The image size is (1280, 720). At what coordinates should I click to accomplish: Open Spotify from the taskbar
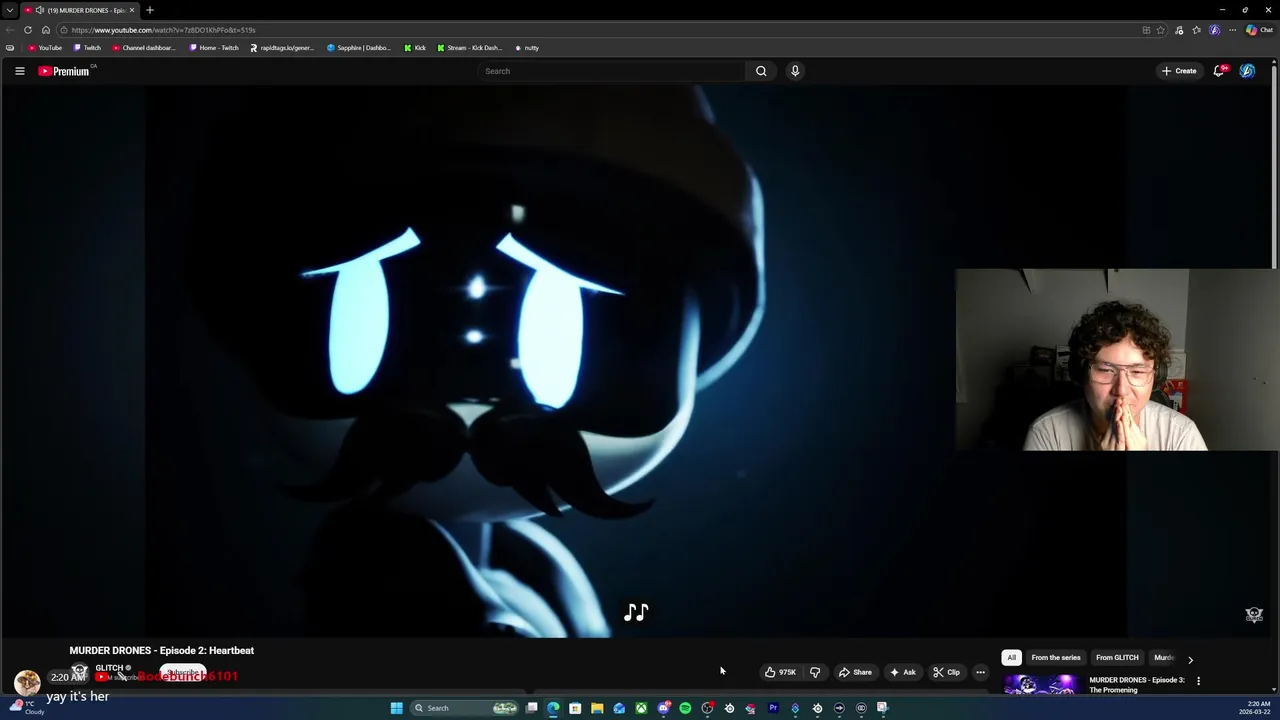(685, 708)
